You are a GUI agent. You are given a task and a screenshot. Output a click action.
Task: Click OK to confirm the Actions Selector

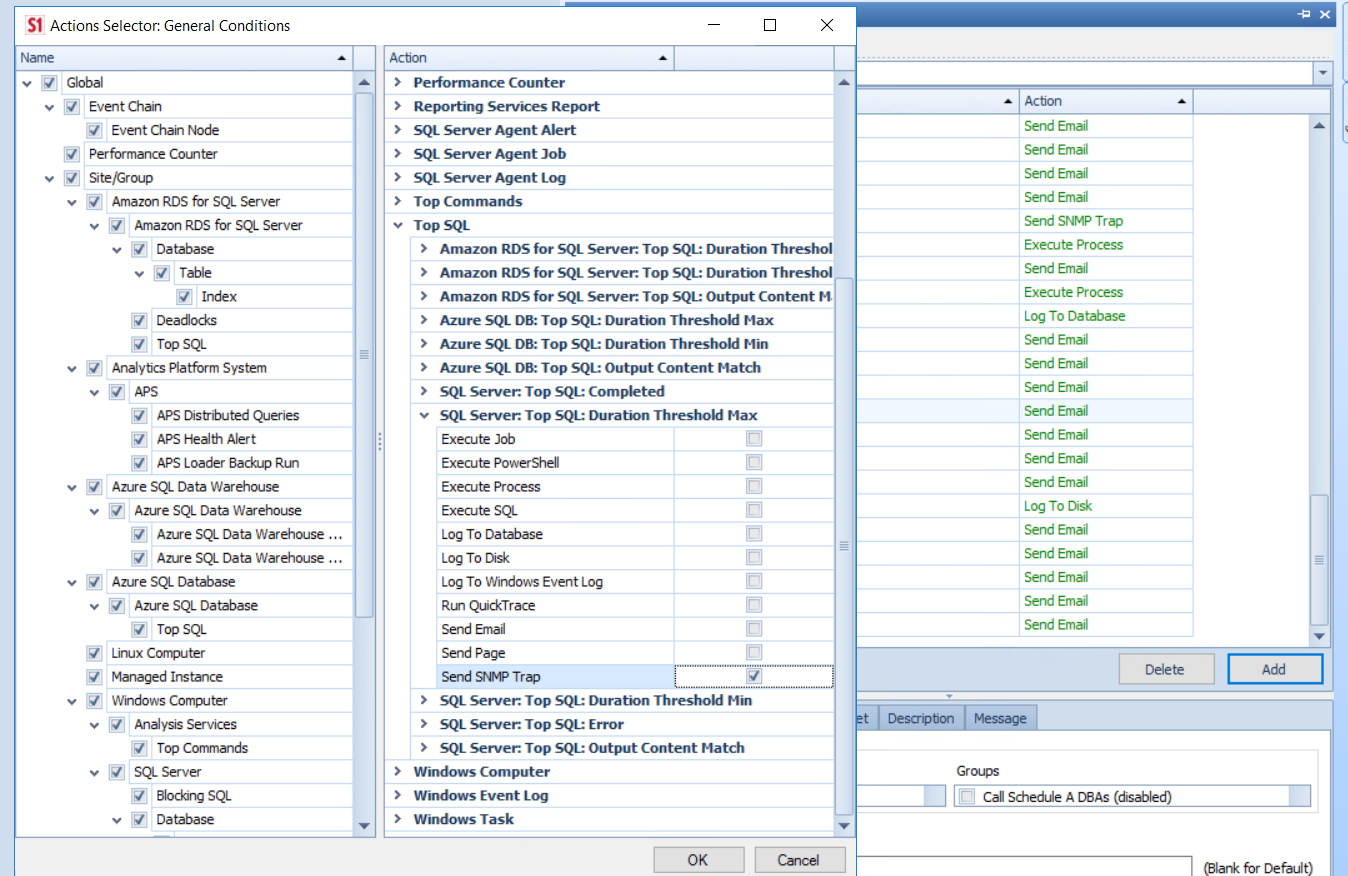tap(698, 860)
